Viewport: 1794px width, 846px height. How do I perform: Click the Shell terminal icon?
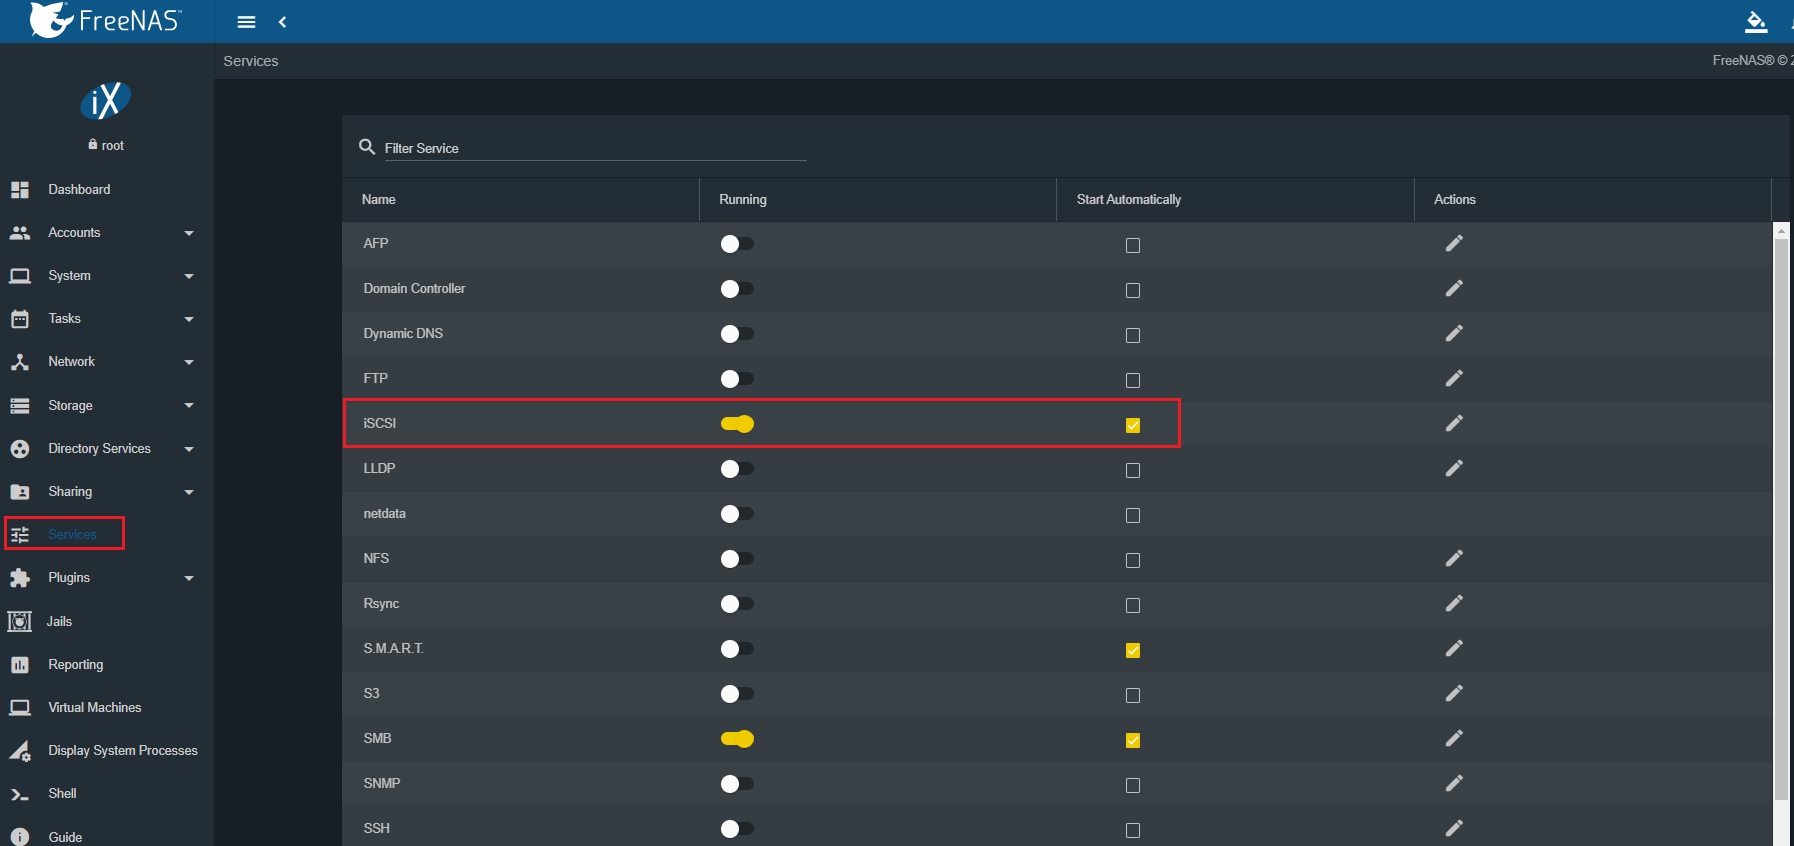coord(20,794)
